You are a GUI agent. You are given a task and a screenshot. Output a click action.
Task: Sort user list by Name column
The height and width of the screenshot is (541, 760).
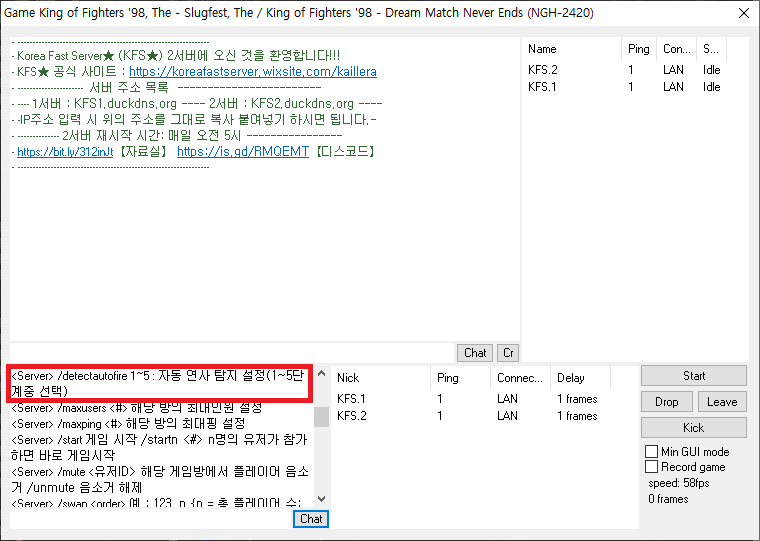coord(572,49)
